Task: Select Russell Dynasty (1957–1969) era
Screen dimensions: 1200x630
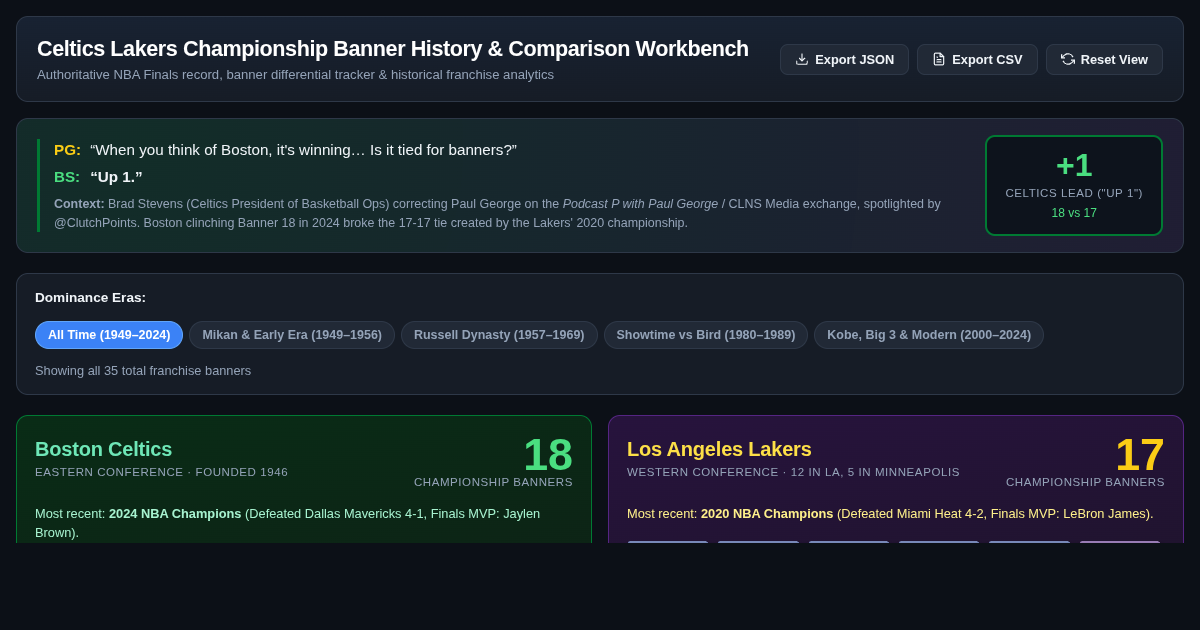Action: pos(499,335)
